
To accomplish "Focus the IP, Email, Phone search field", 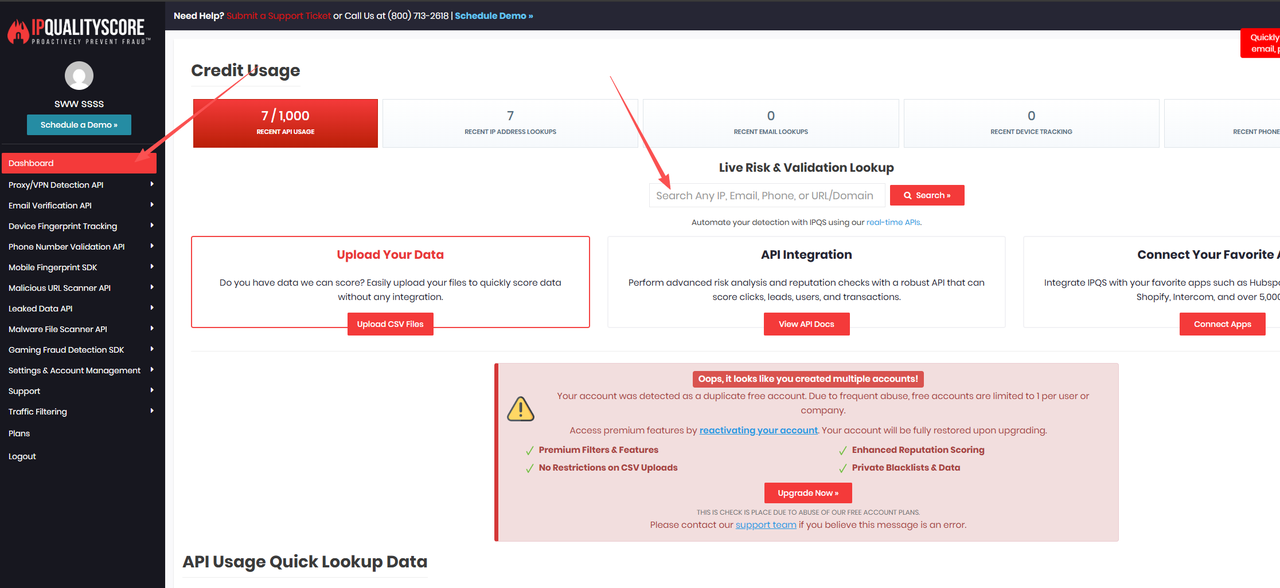I will pos(765,196).
